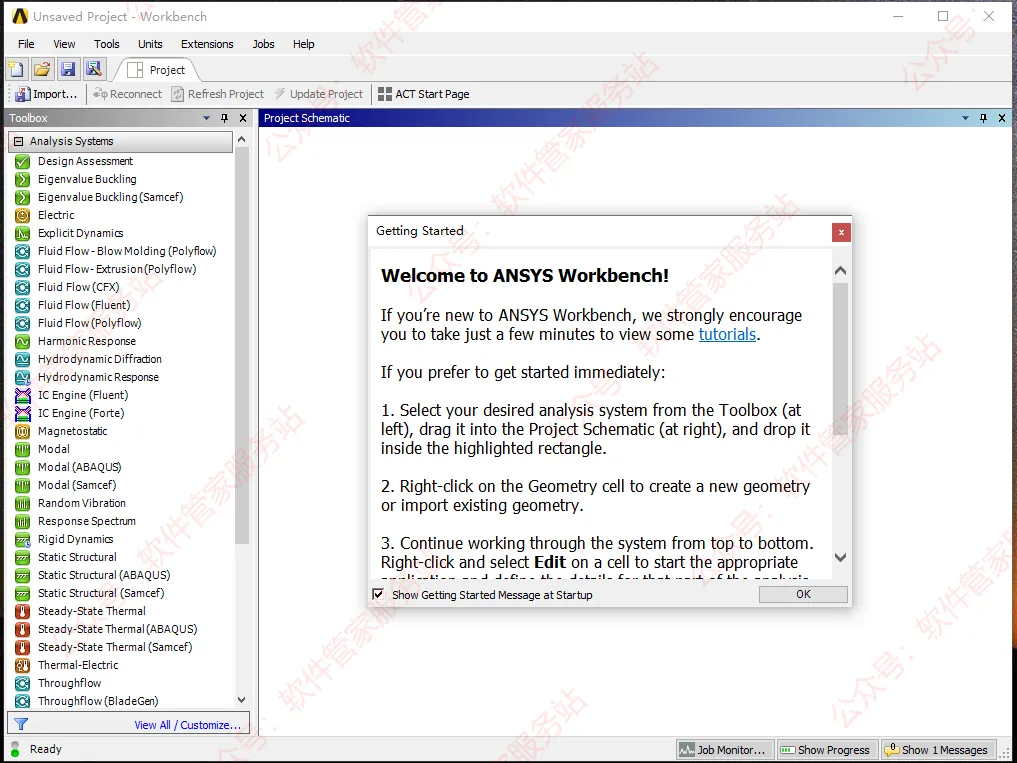The width and height of the screenshot is (1017, 763).
Task: Close the Toolbox panel
Action: point(243,118)
